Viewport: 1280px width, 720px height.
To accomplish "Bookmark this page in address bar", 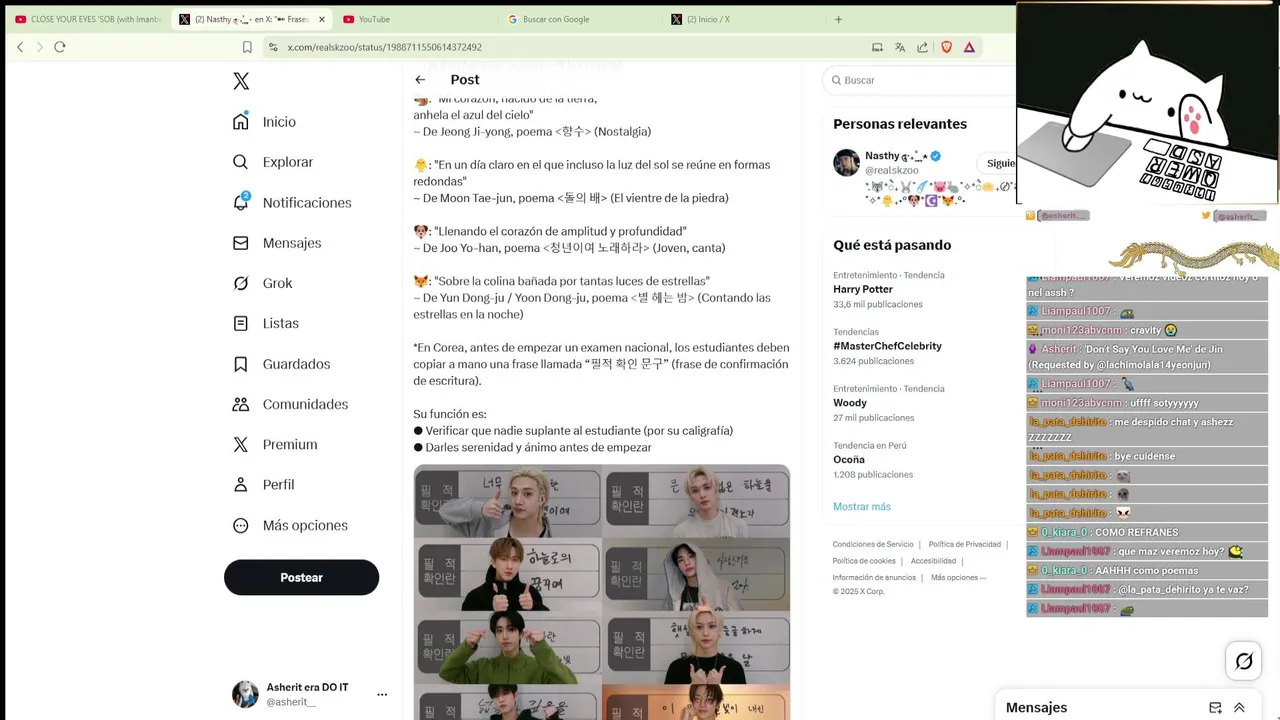I will 247,47.
